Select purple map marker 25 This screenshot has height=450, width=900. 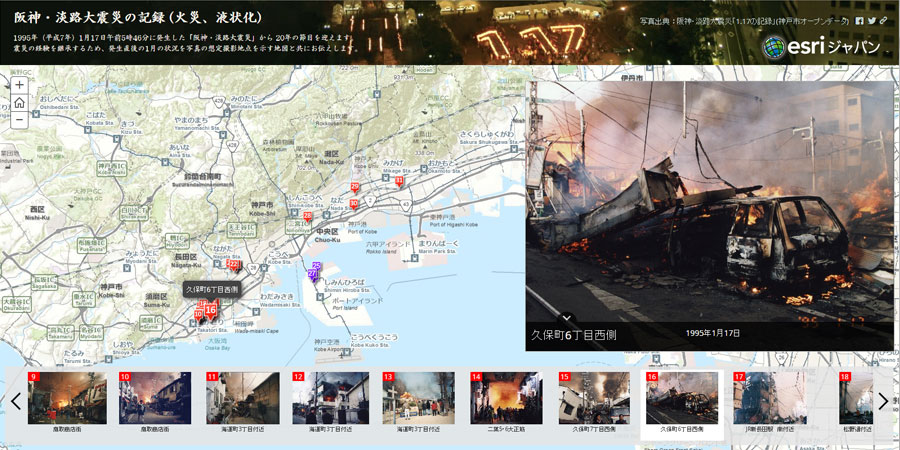[316, 267]
